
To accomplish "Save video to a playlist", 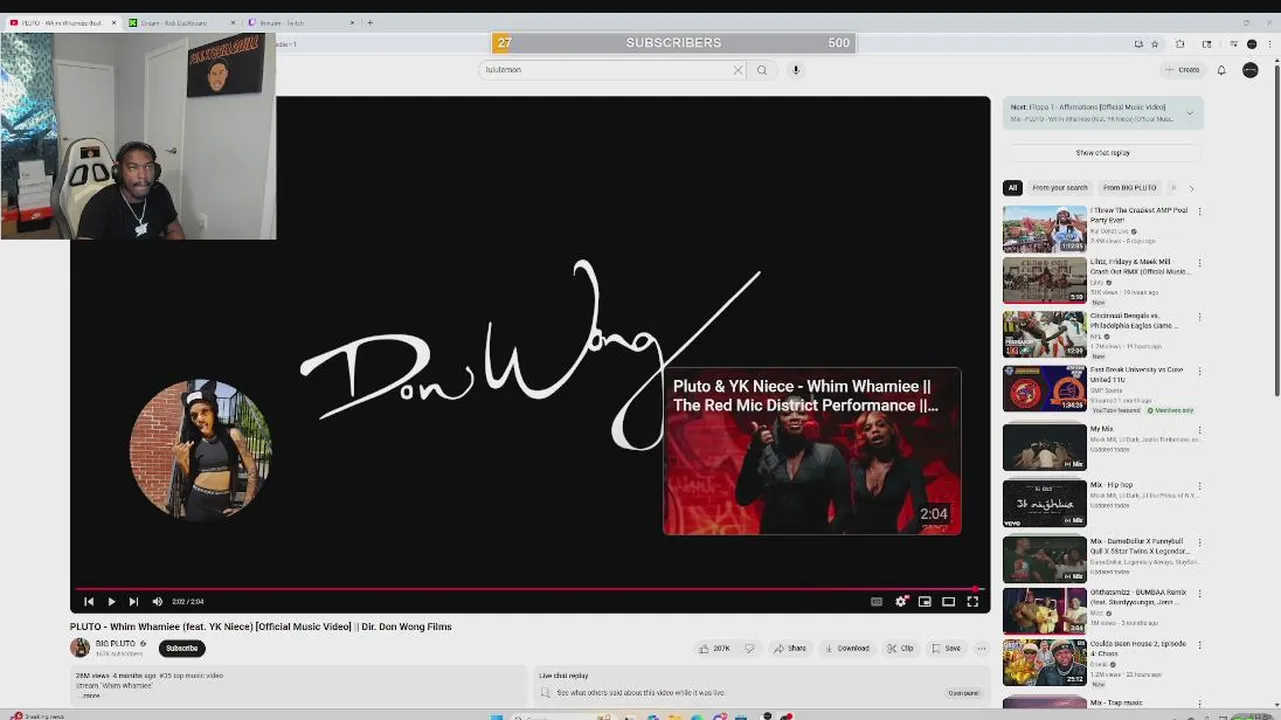I will click(x=946, y=648).
